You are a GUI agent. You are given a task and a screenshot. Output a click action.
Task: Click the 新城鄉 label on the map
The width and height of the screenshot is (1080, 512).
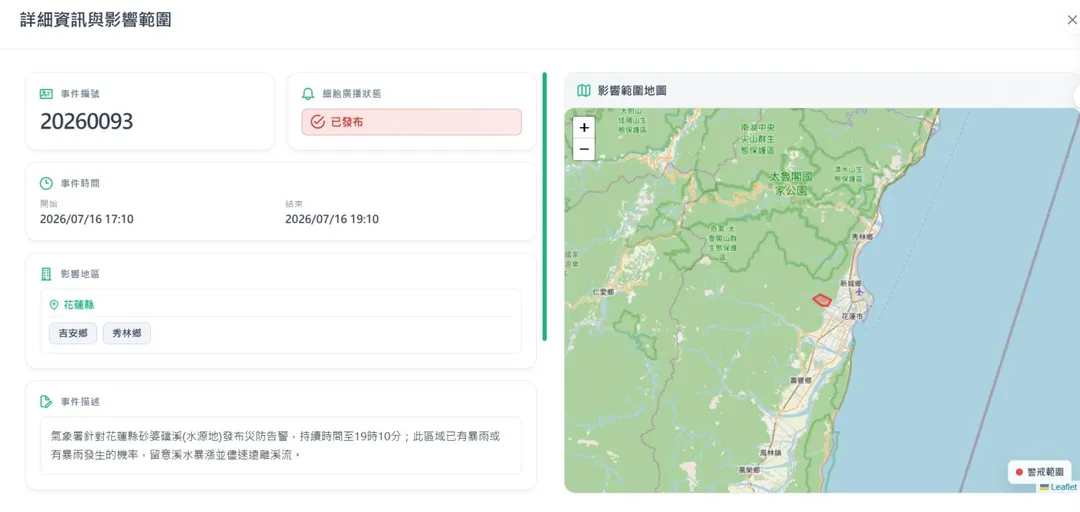click(x=851, y=283)
